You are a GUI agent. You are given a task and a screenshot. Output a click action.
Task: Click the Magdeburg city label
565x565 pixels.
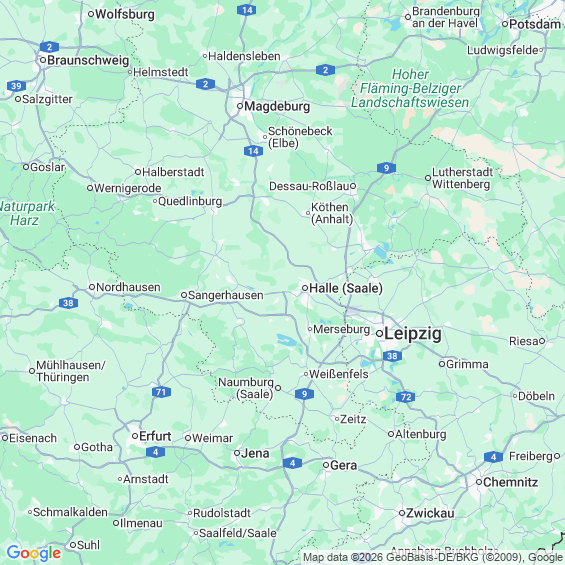(277, 106)
